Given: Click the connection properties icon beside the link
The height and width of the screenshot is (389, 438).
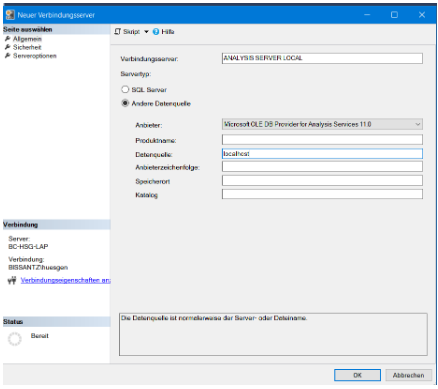Looking at the screenshot, I should (12, 281).
